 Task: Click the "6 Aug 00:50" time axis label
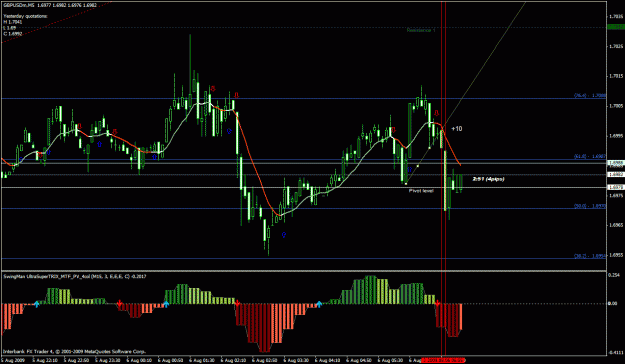171,360
